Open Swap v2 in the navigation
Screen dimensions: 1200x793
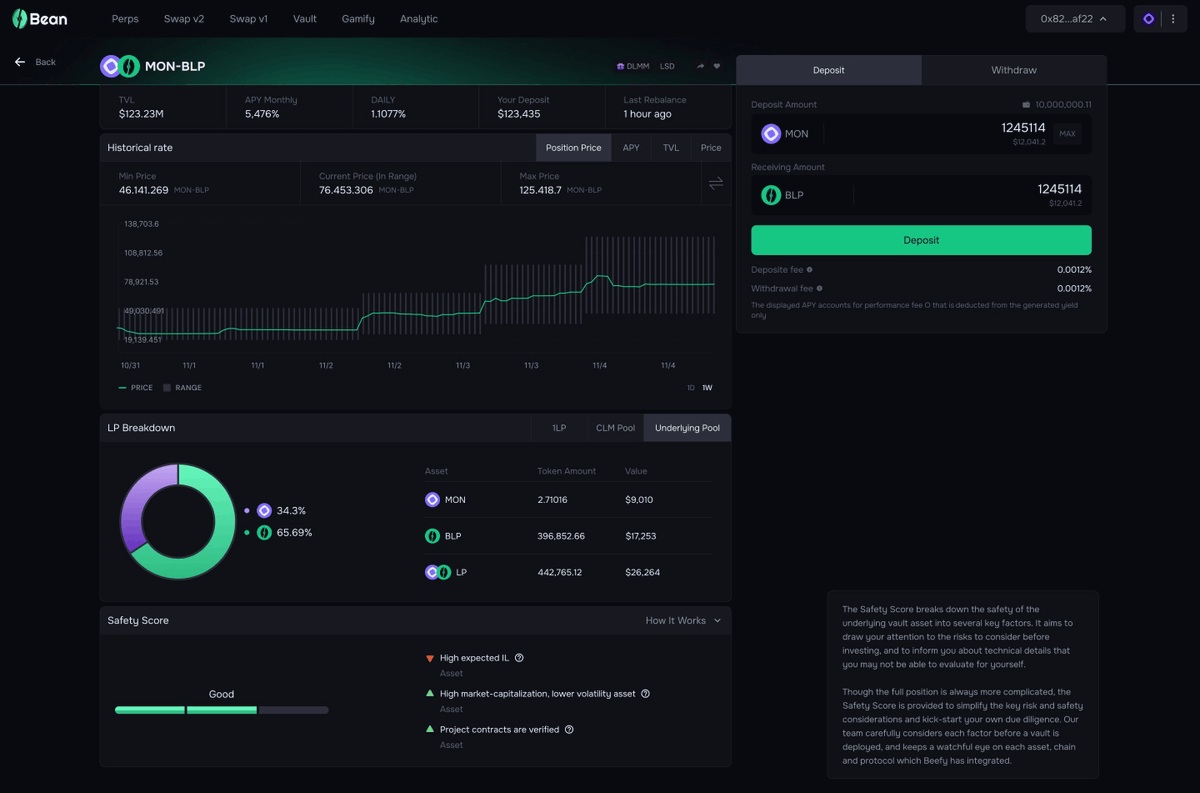(x=184, y=19)
